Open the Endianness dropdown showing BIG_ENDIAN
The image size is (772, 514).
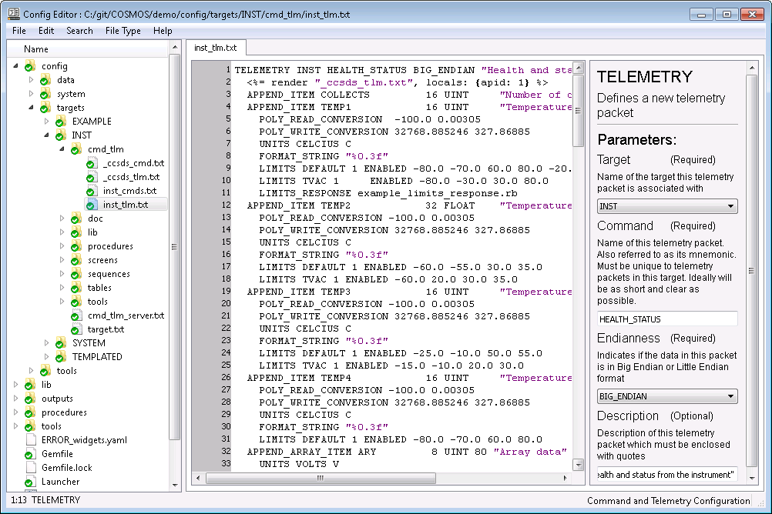point(667,396)
